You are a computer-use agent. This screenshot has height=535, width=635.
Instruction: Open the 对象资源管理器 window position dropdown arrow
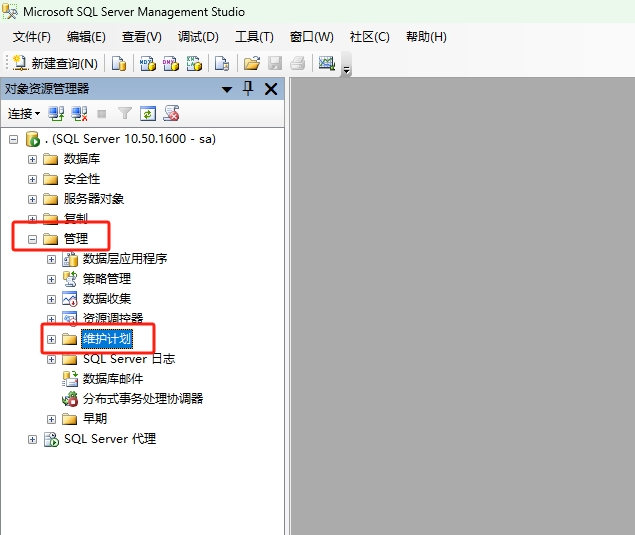pos(227,89)
